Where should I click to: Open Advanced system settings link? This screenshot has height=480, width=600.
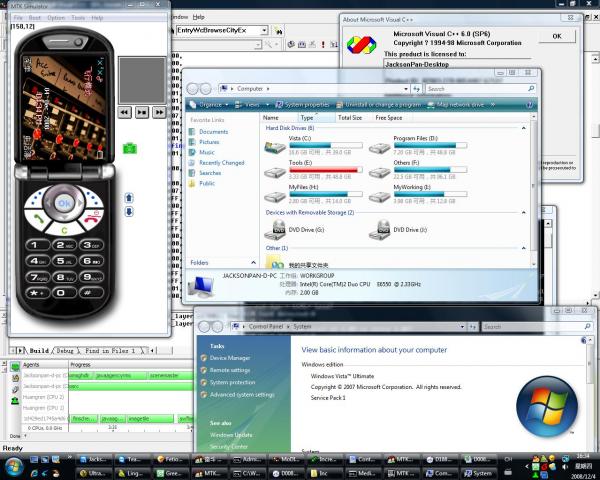[242, 395]
